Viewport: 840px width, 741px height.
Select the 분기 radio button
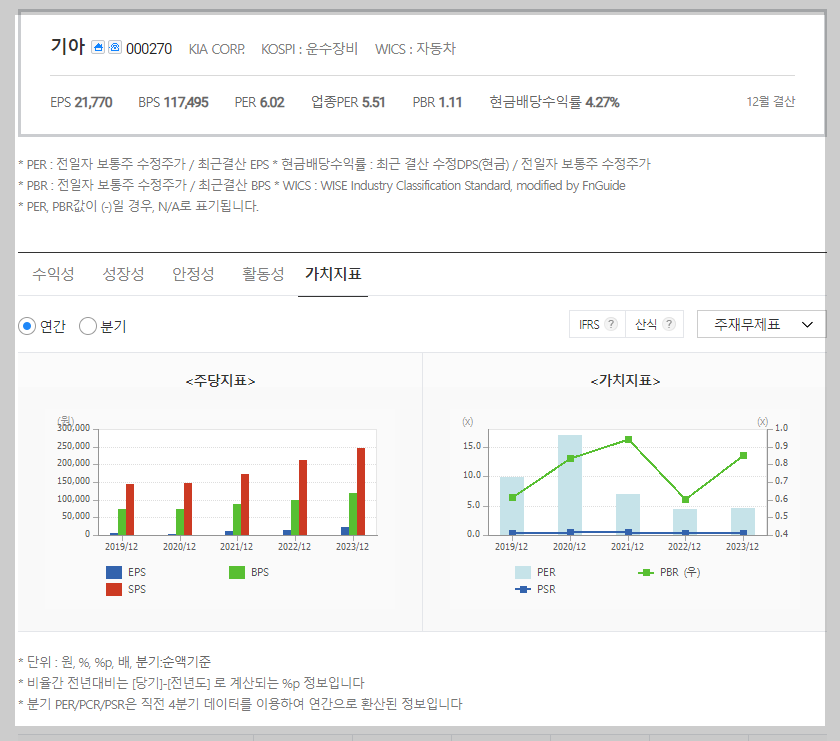pyautogui.click(x=88, y=326)
